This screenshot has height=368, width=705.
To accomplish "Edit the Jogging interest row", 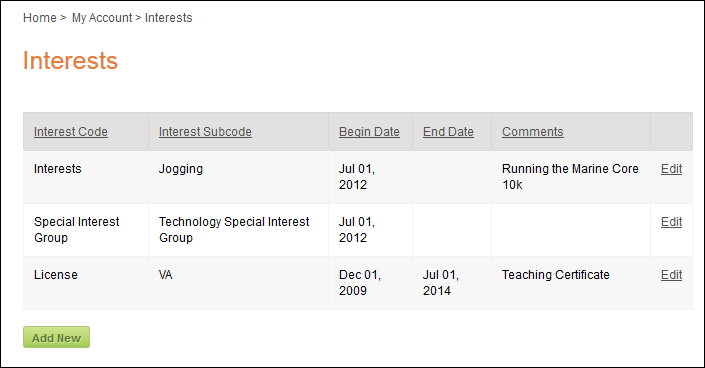I will [x=671, y=169].
